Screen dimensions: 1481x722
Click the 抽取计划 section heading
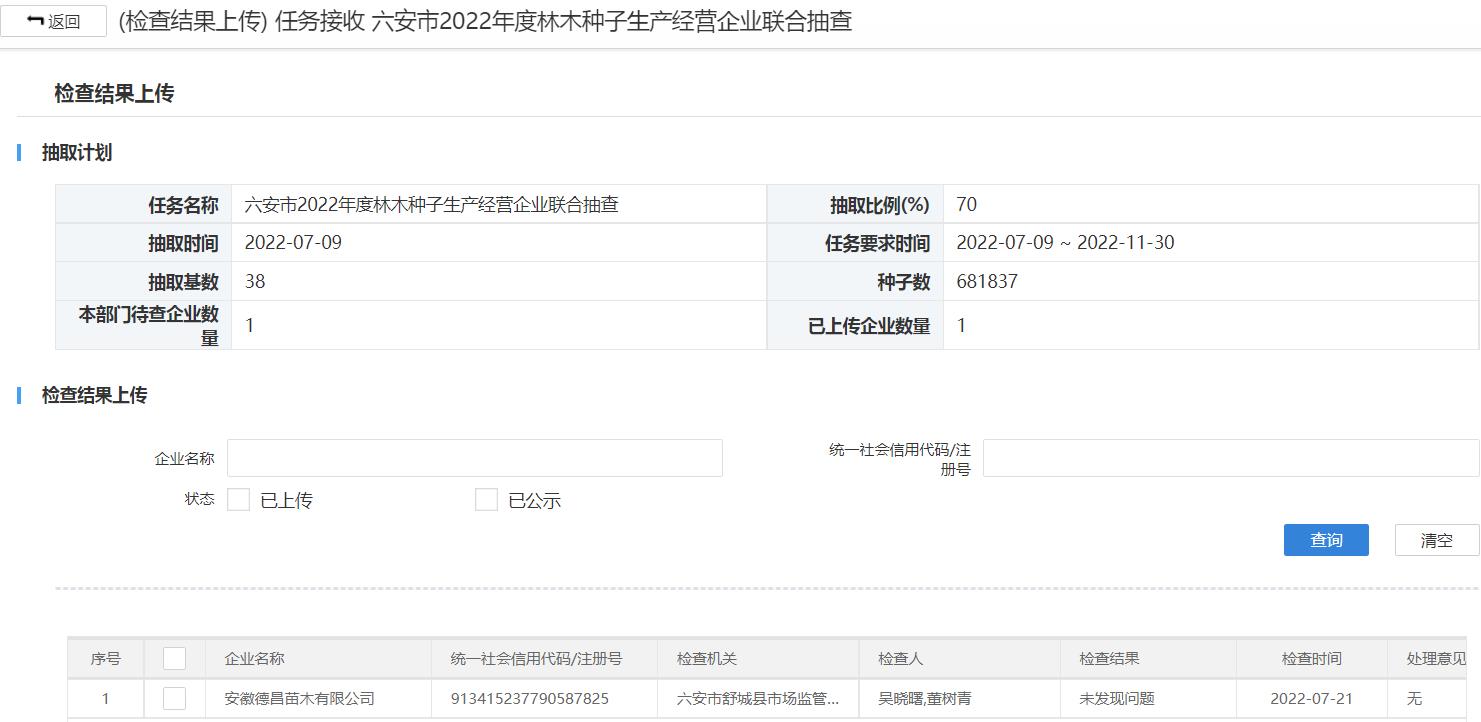point(77,153)
